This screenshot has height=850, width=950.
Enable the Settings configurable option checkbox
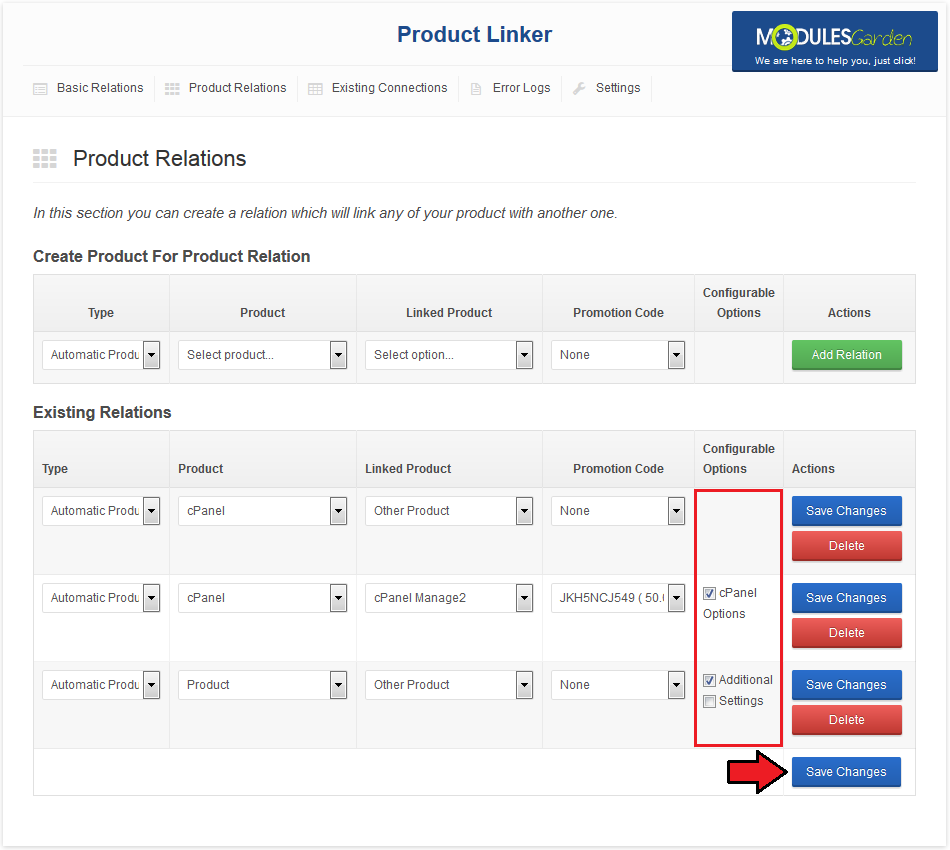709,701
